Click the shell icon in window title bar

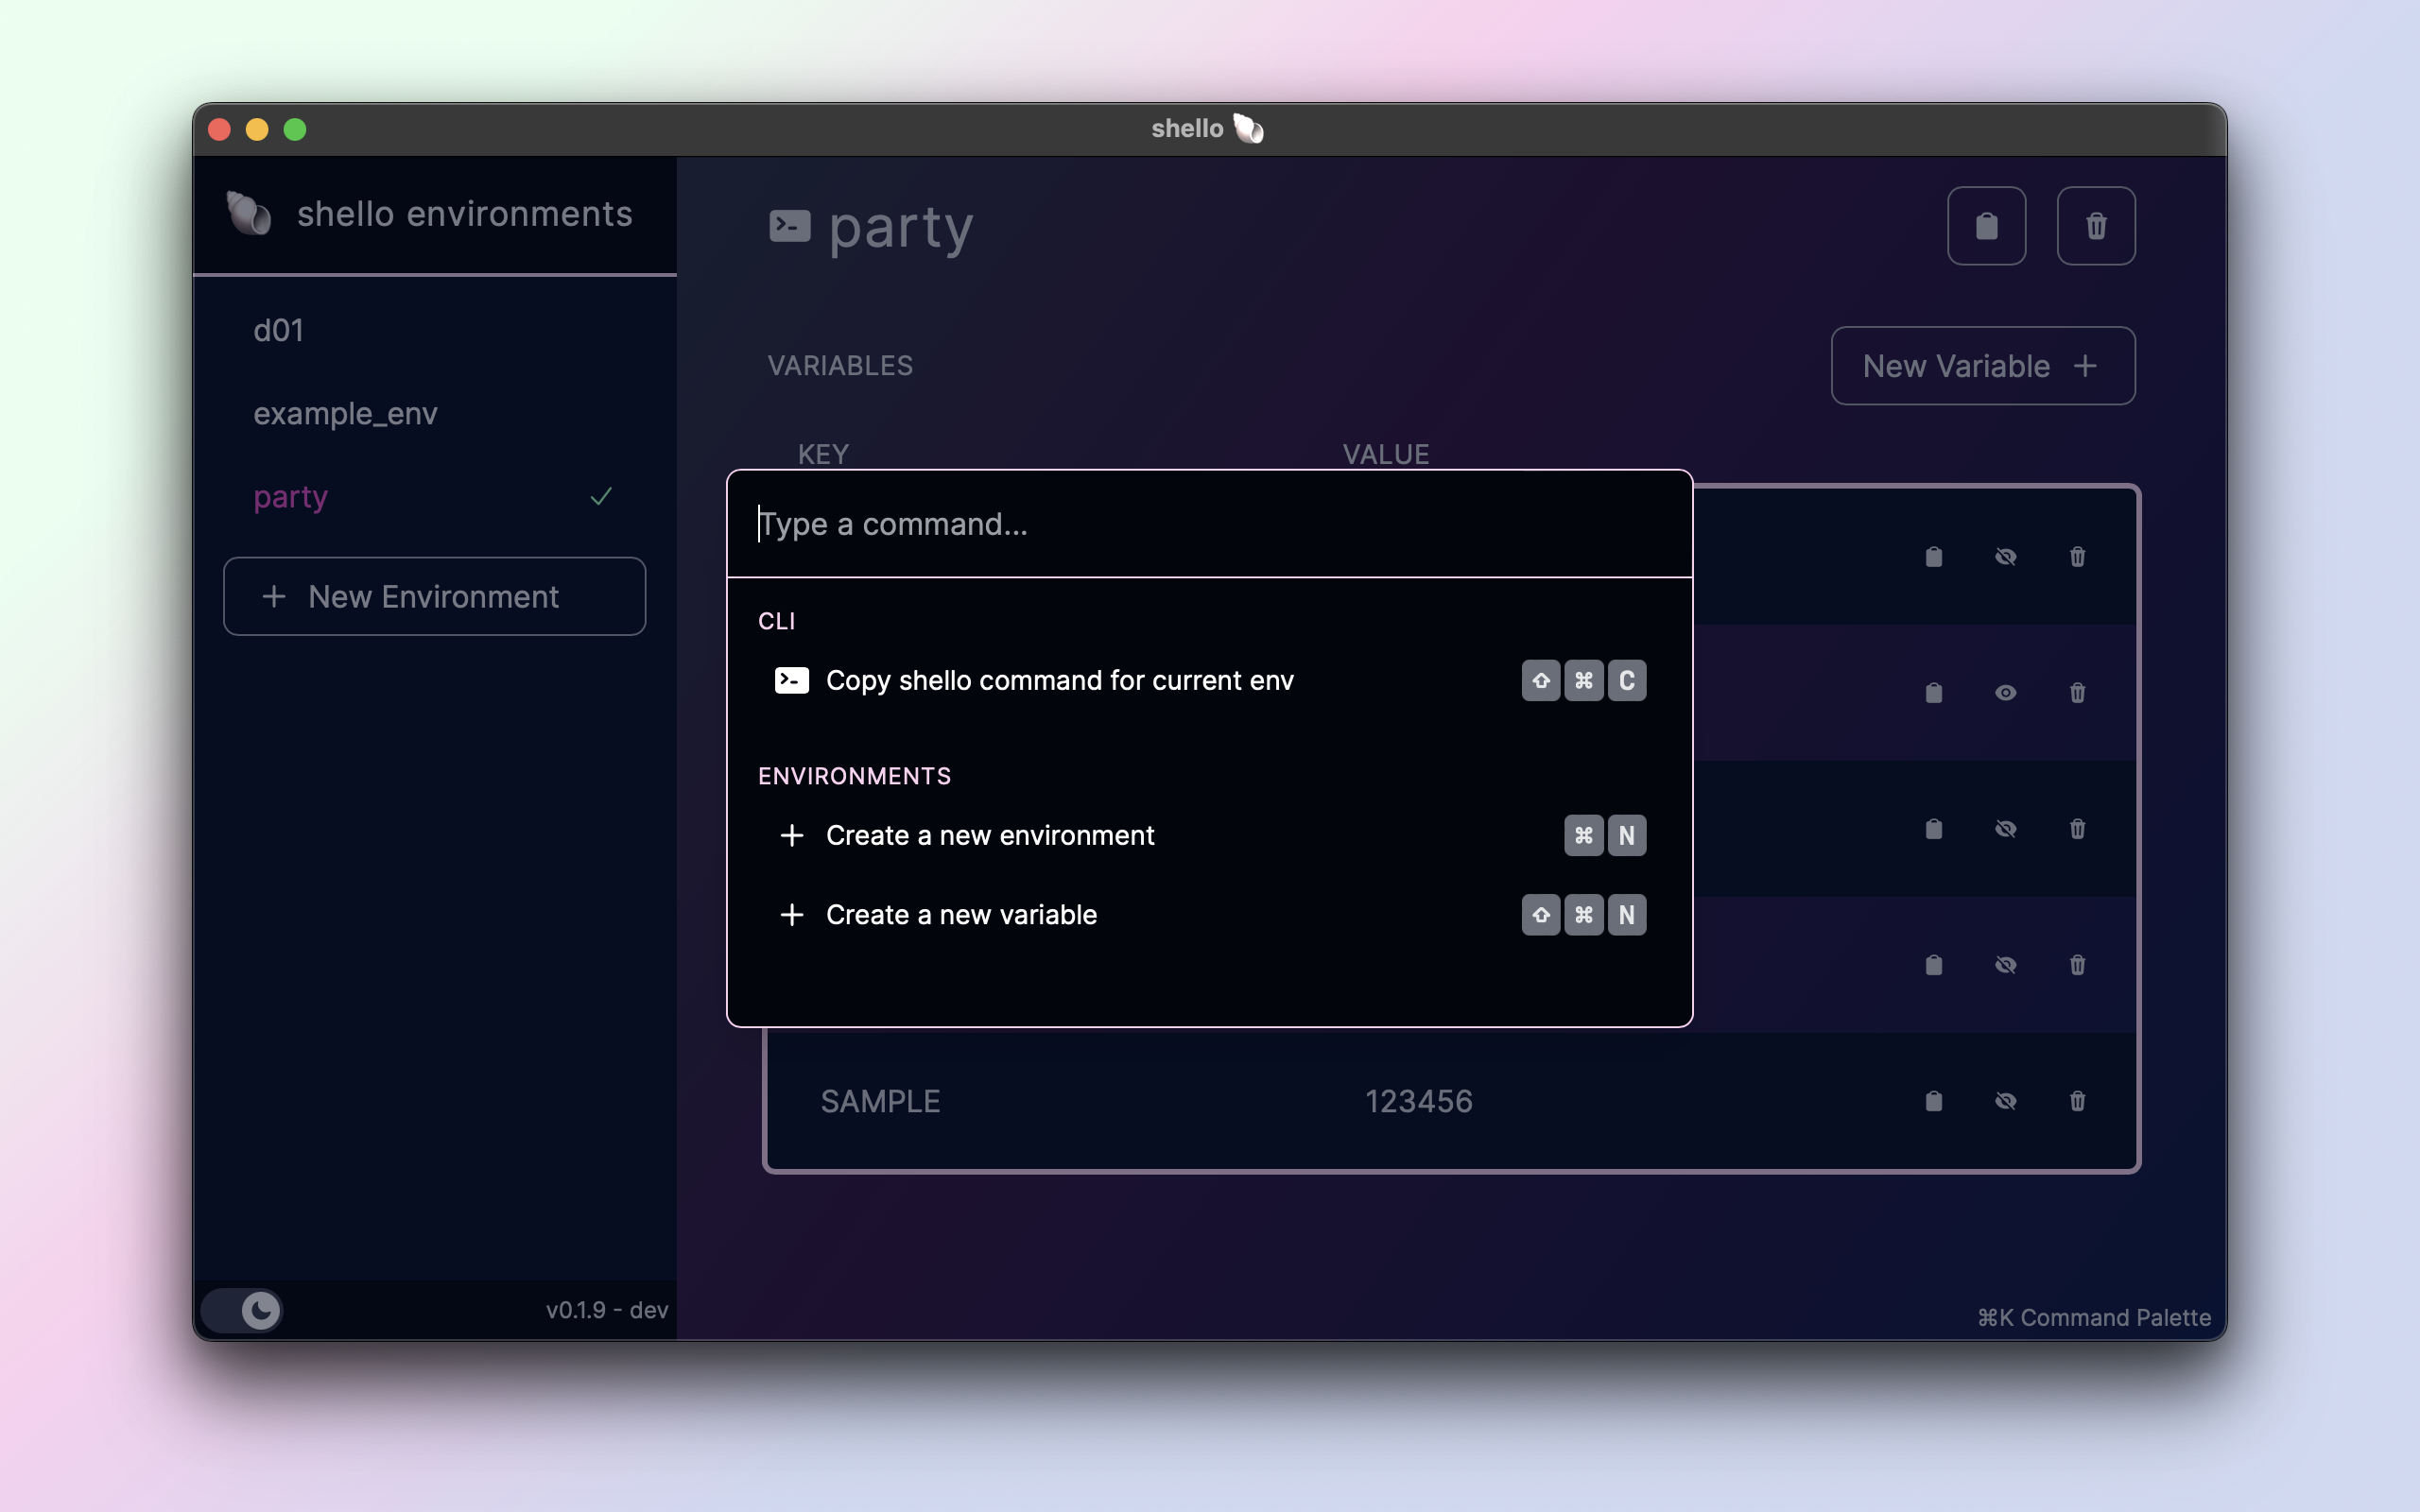tap(1248, 129)
